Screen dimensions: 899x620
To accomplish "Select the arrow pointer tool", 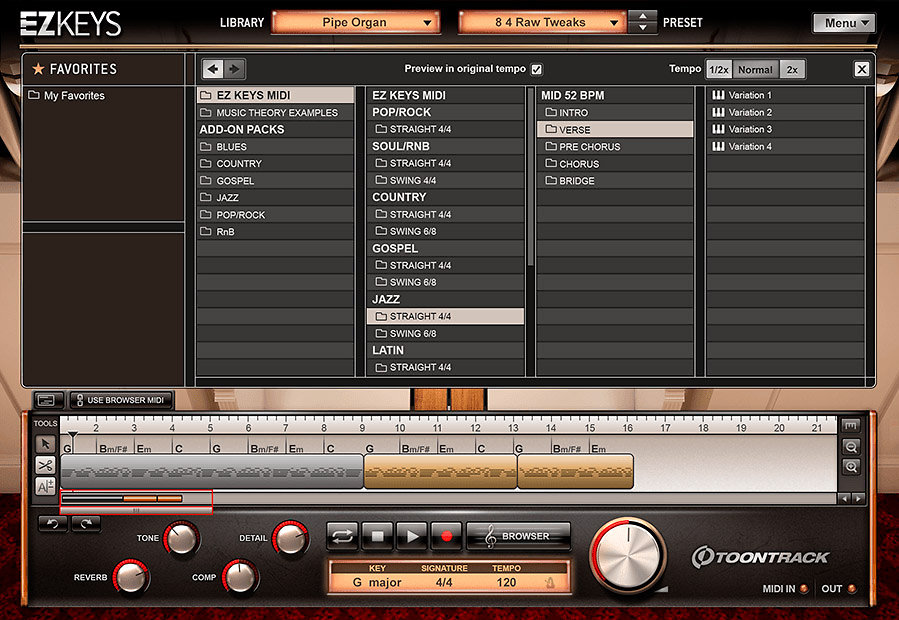I will tap(45, 444).
